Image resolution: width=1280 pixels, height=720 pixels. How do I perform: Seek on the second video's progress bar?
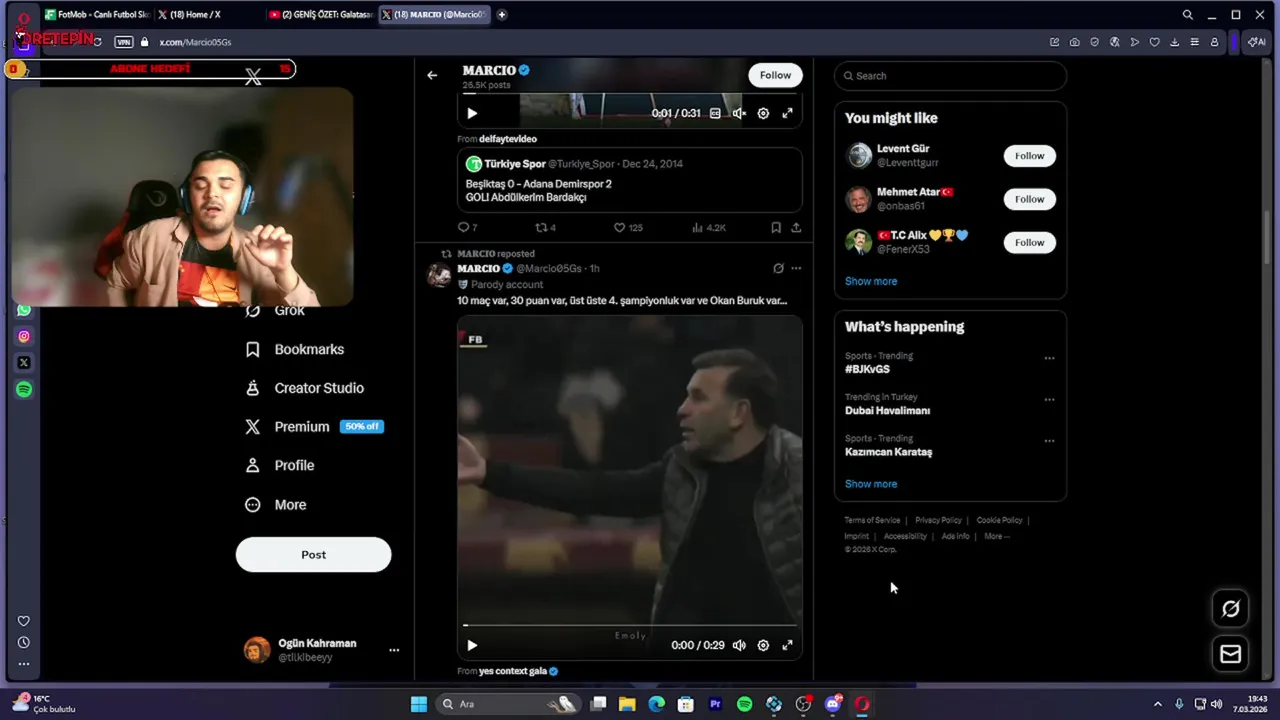(x=630, y=625)
